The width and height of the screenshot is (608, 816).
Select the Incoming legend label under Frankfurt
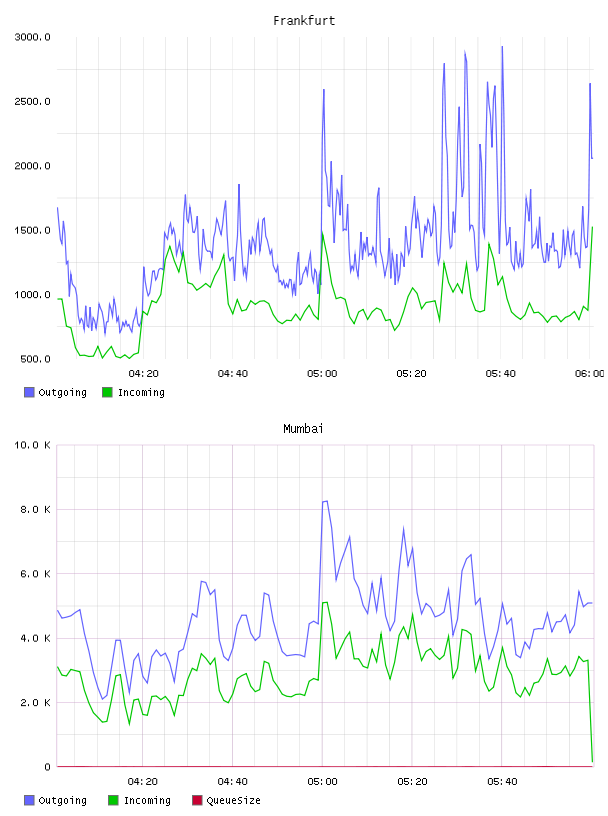click(x=141, y=393)
